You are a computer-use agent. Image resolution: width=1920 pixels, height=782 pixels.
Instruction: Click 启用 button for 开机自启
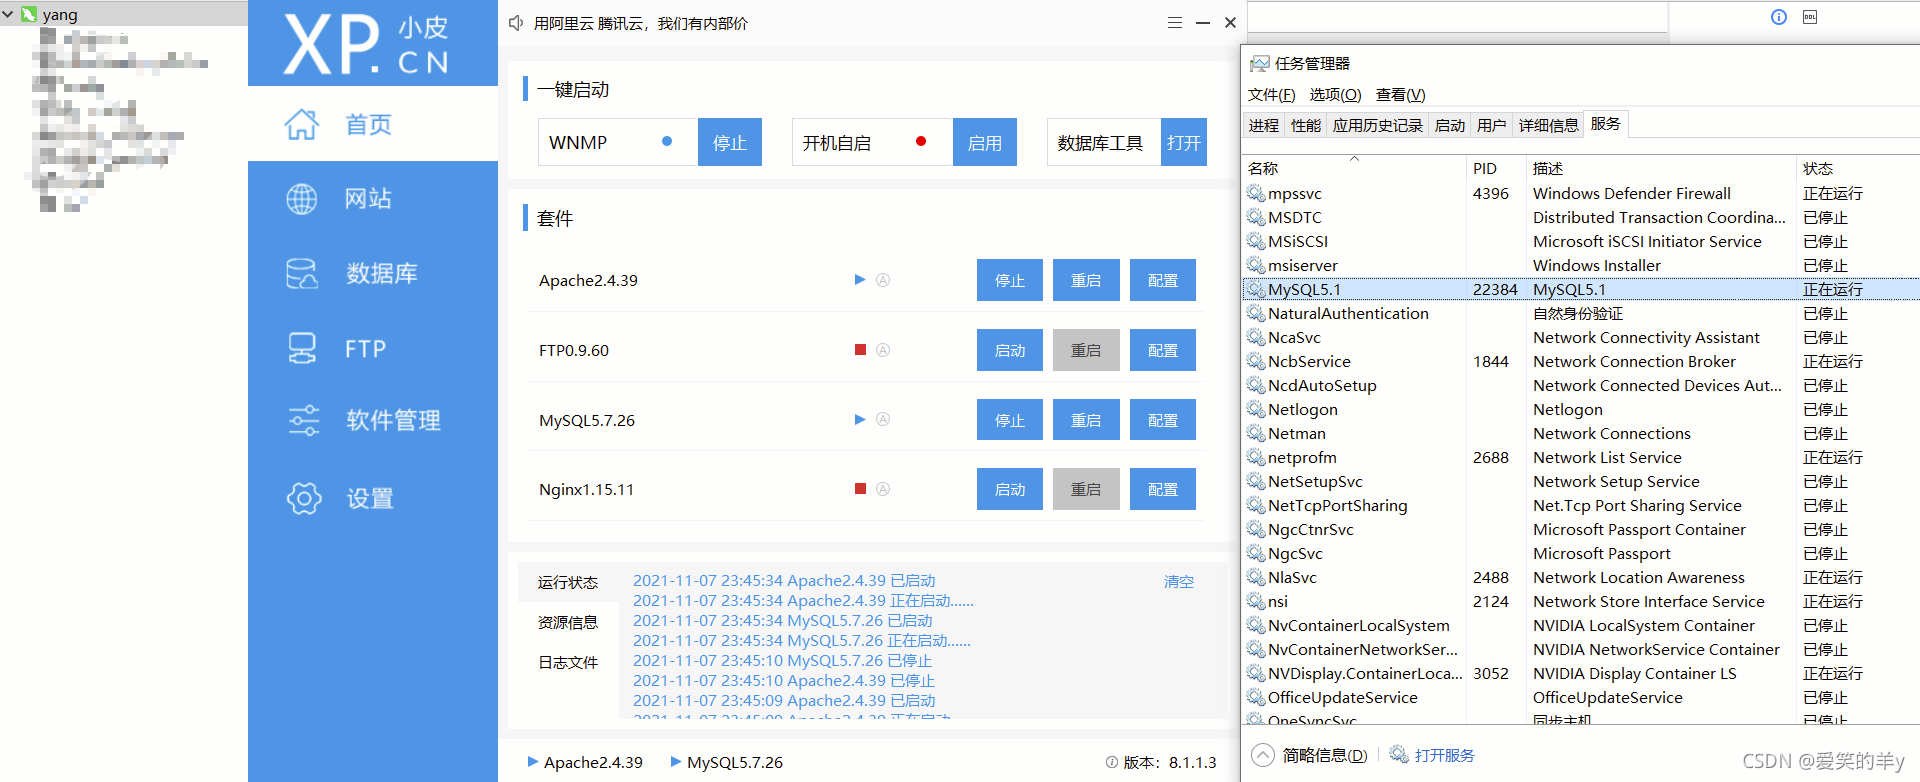985,142
